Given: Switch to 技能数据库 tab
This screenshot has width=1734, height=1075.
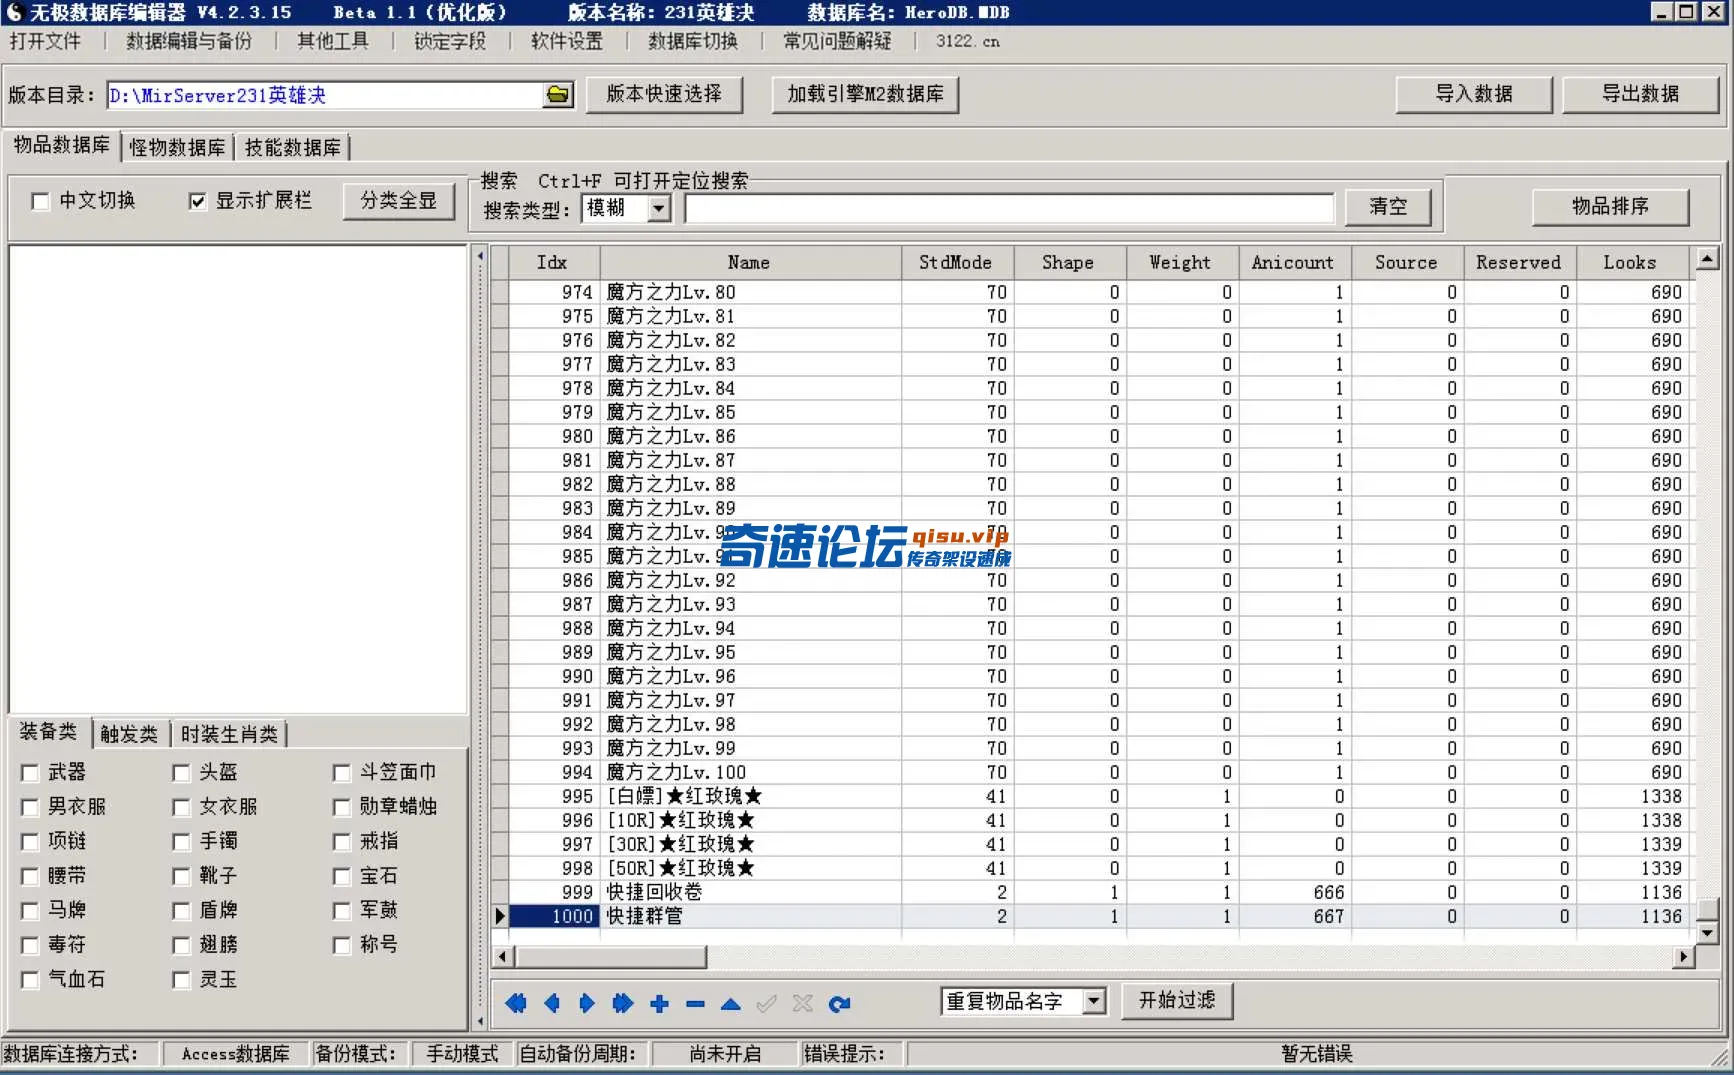Looking at the screenshot, I should tap(293, 147).
